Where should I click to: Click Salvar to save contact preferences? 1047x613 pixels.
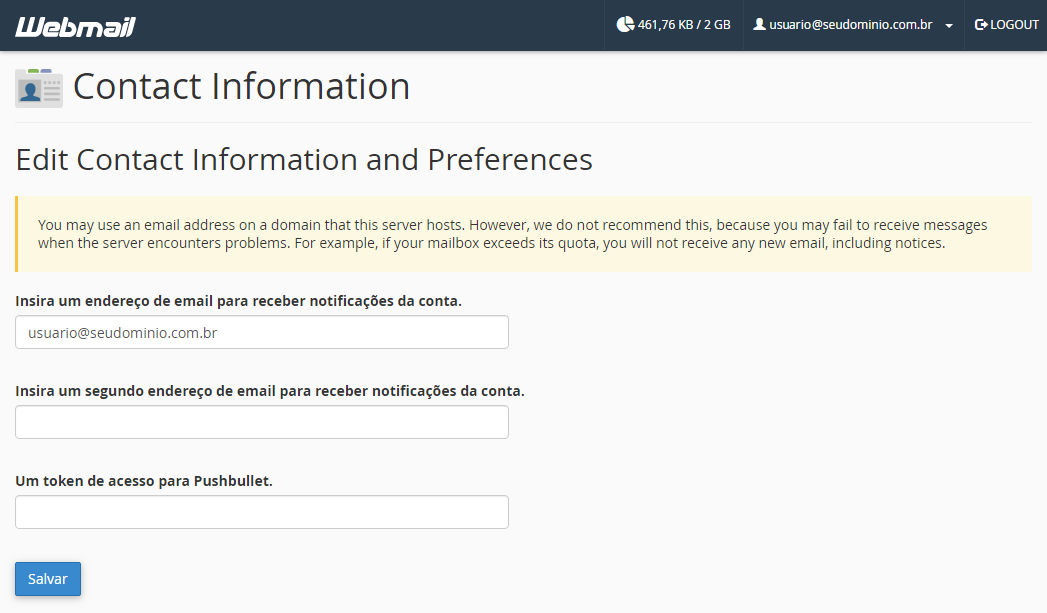48,579
